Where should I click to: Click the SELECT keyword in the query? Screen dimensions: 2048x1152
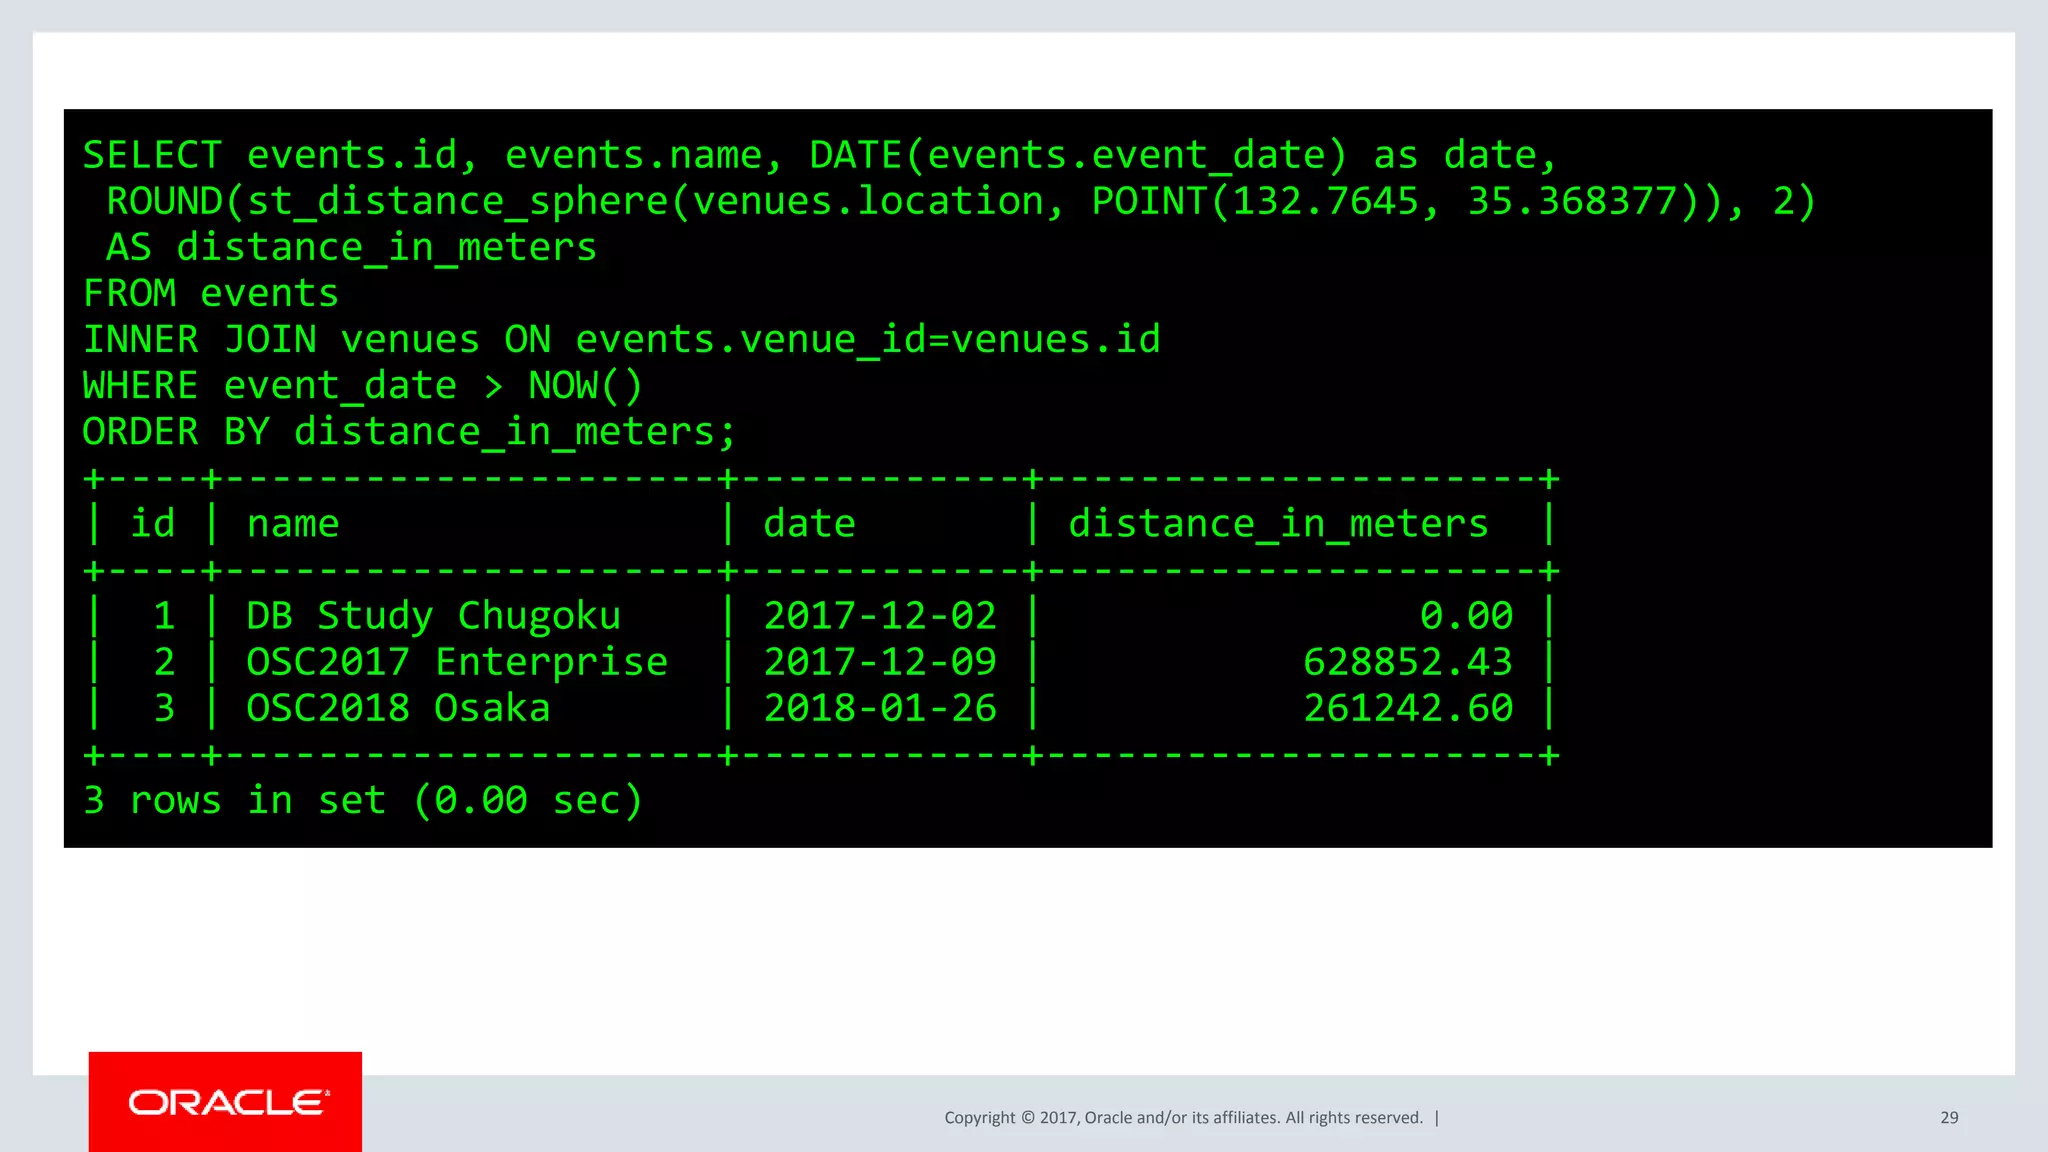point(152,156)
